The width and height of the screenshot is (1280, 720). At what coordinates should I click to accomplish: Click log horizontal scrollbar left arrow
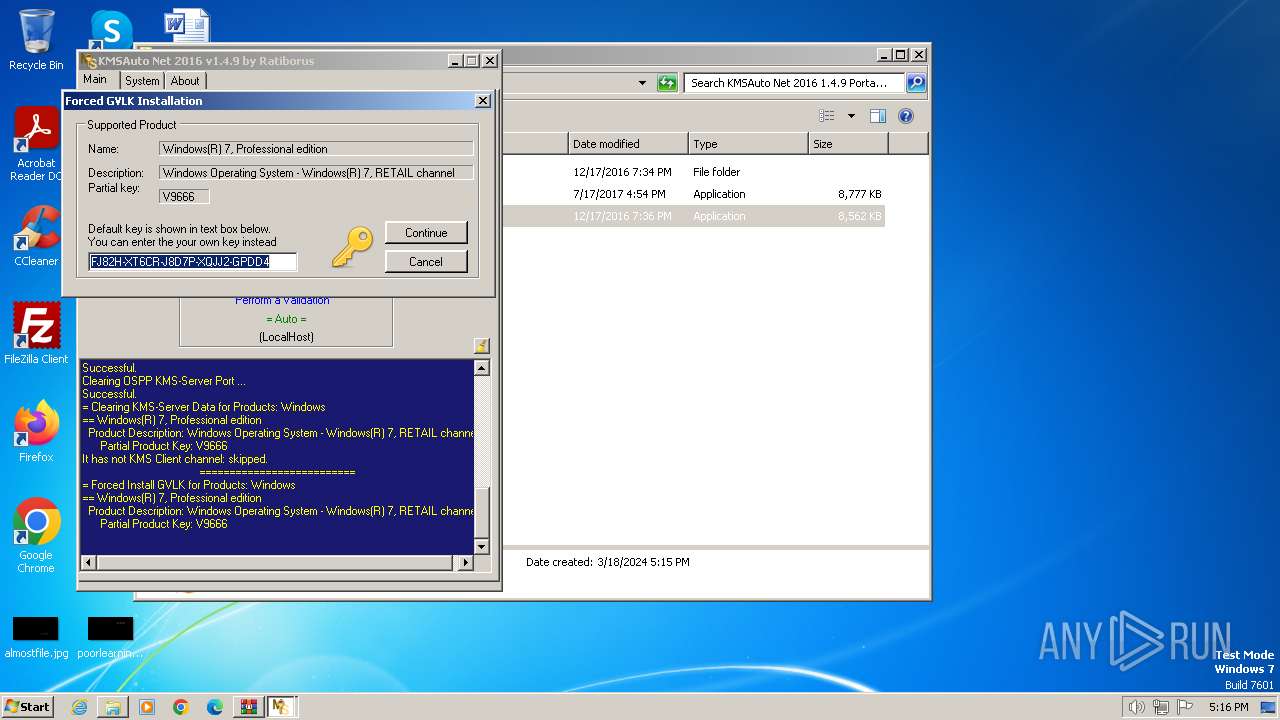click(x=88, y=563)
